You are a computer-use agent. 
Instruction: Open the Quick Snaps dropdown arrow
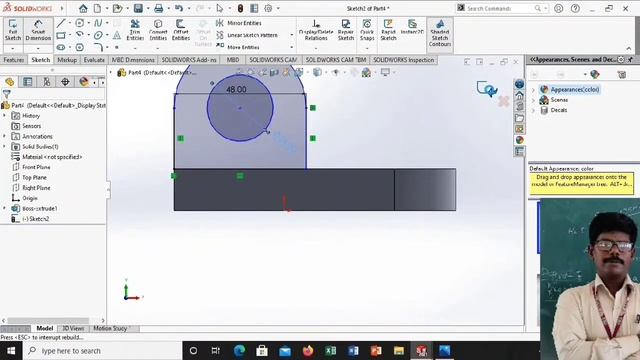367,48
